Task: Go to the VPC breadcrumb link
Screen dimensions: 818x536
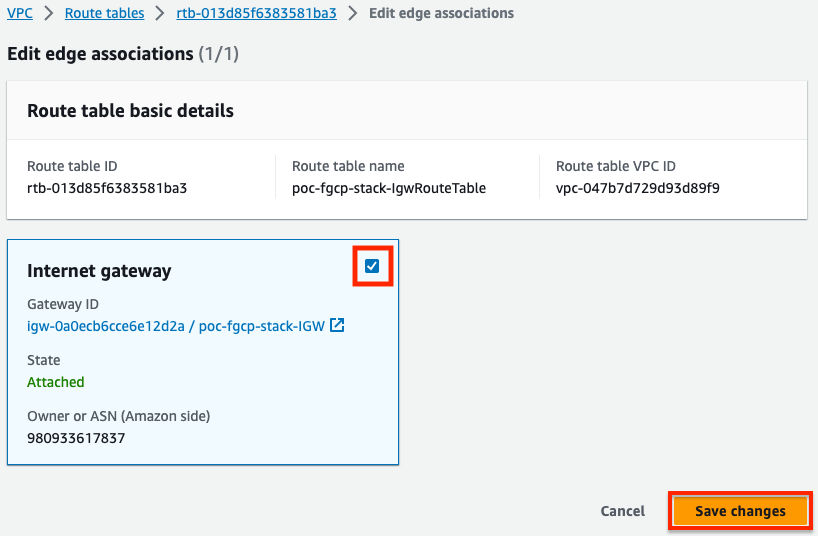Action: click(x=20, y=13)
